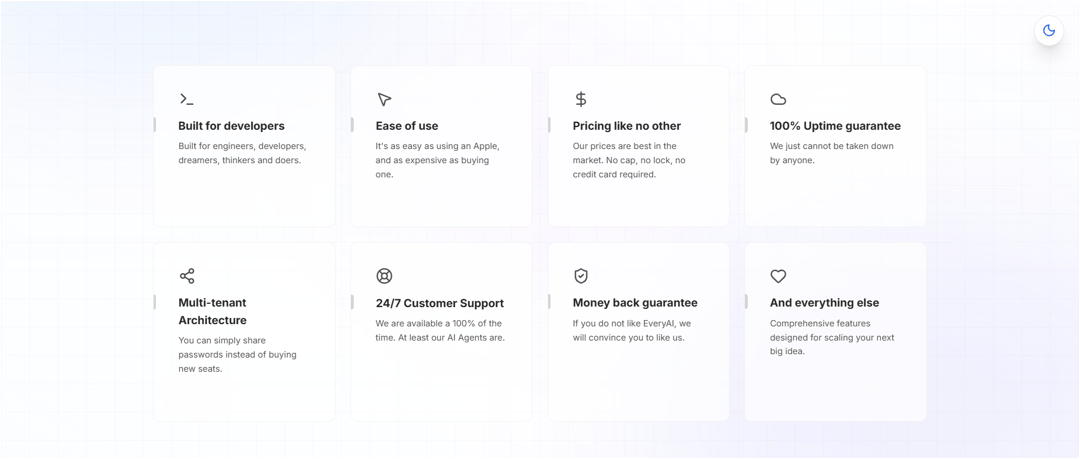Click the share network icon
The height and width of the screenshot is (459, 1080).
(x=187, y=276)
